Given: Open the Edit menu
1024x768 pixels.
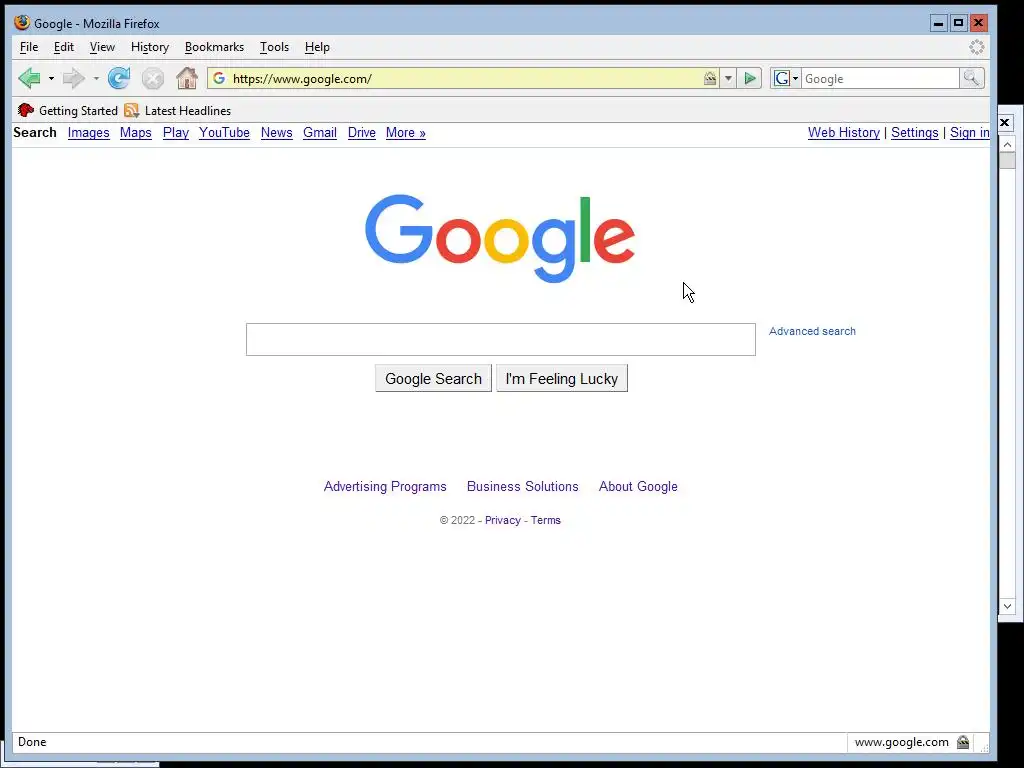Looking at the screenshot, I should tap(63, 47).
